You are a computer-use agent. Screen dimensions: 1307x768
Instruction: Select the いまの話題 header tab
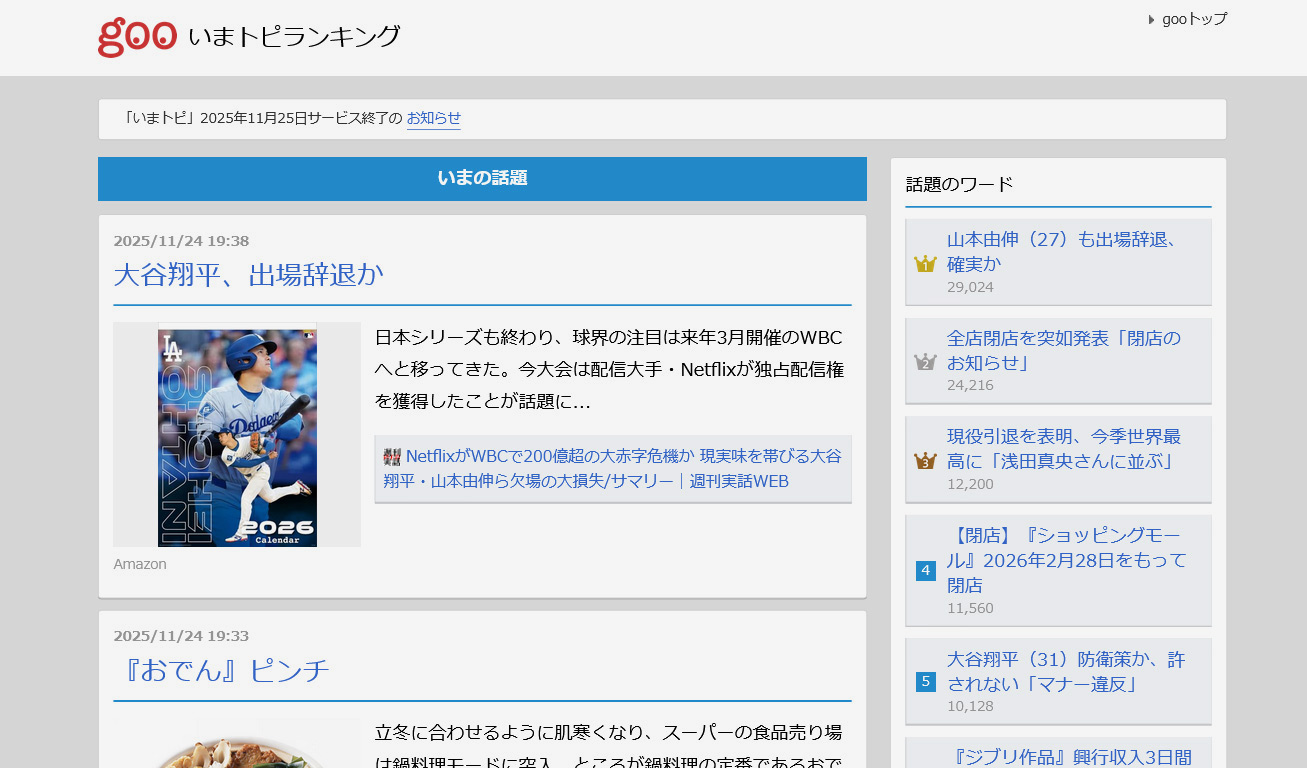(482, 179)
